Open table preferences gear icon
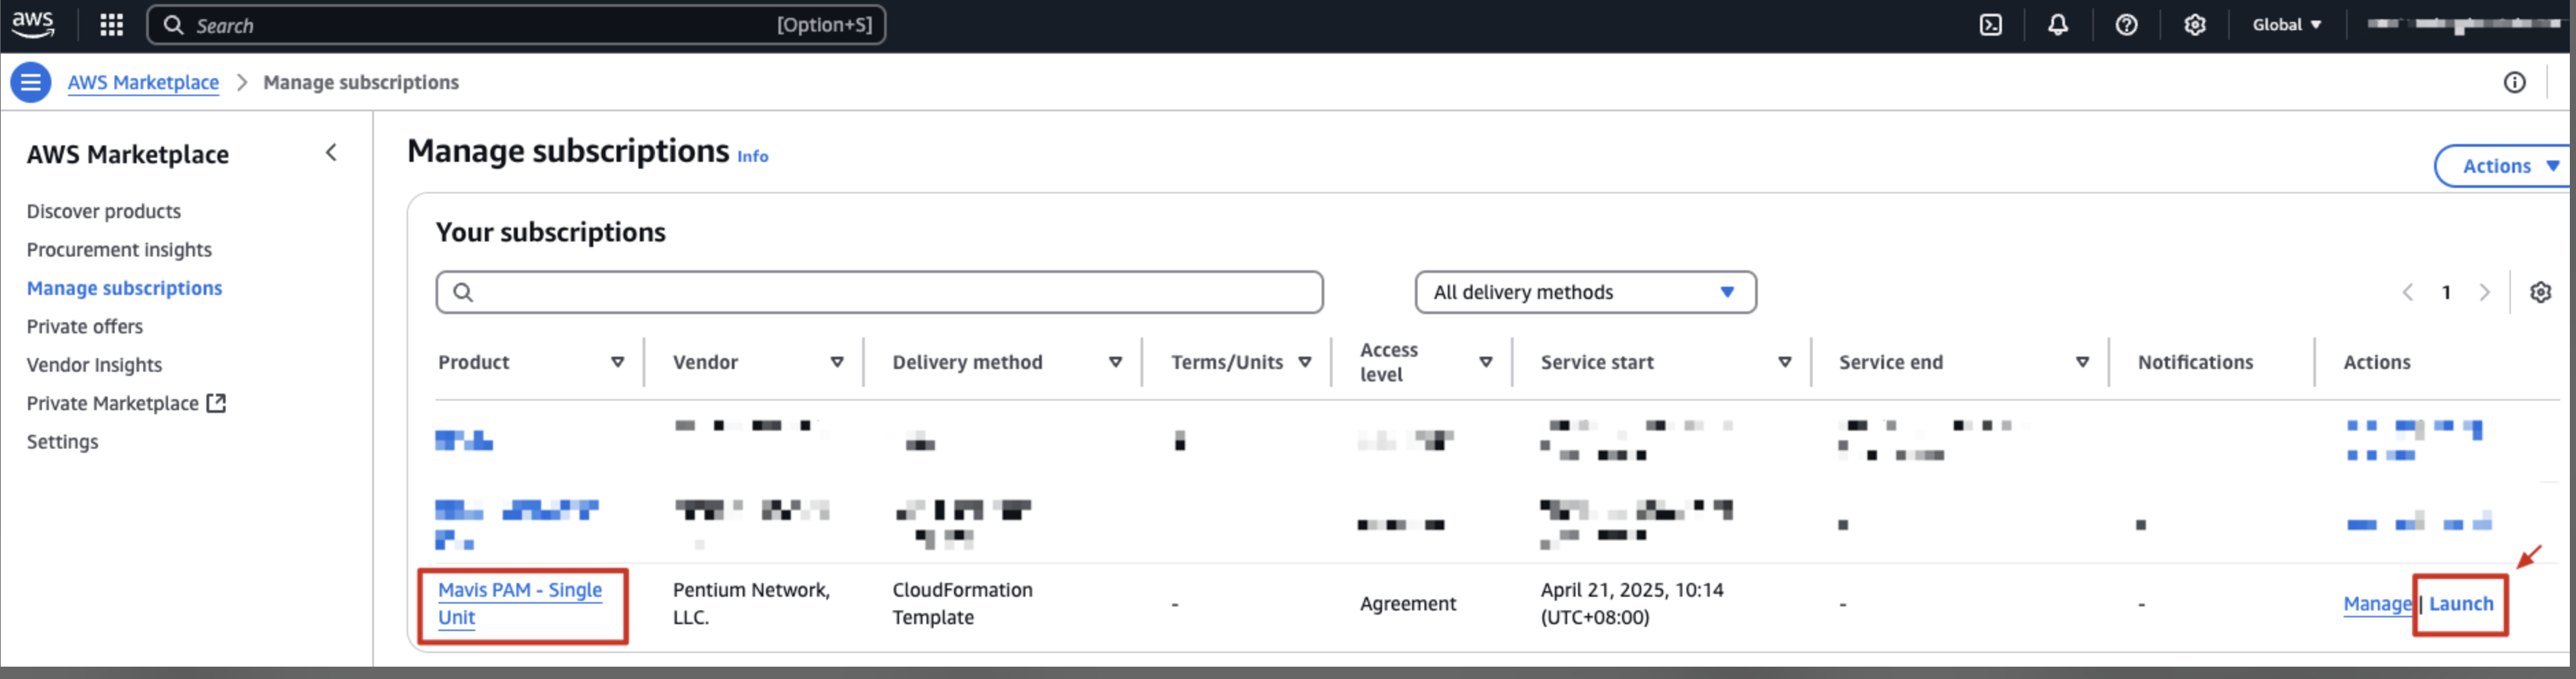Viewport: 2576px width, 679px height. 2540,292
